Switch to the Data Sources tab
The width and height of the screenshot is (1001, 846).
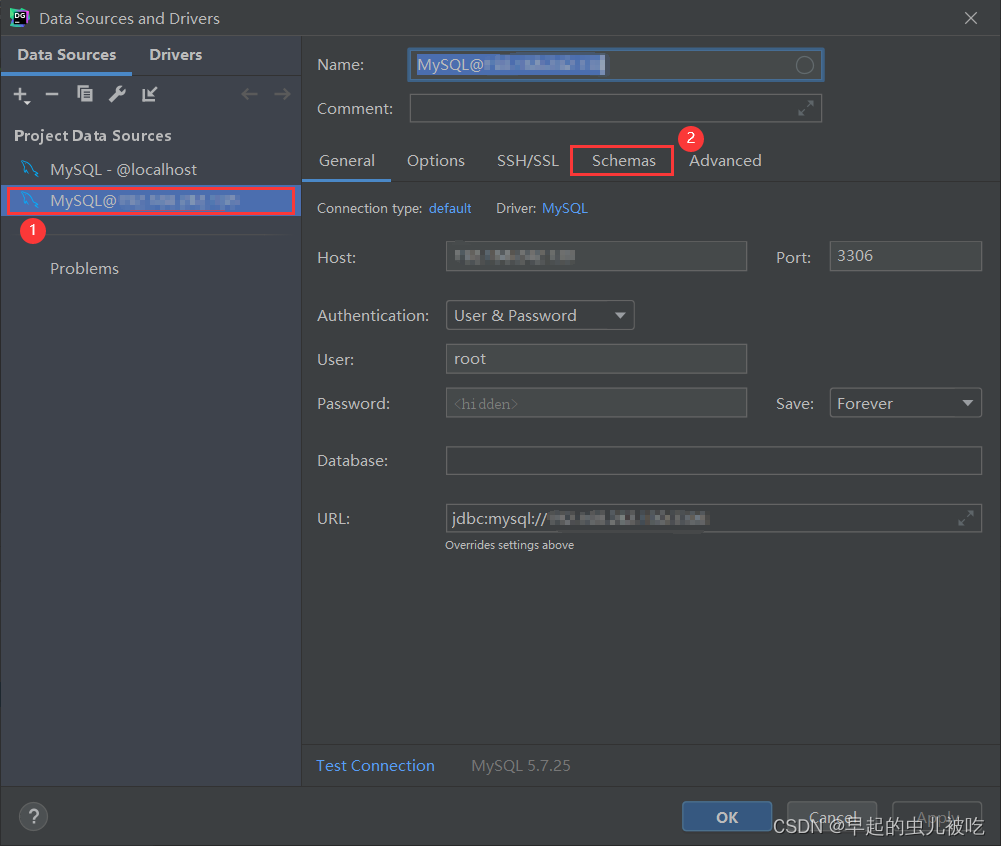[66, 55]
